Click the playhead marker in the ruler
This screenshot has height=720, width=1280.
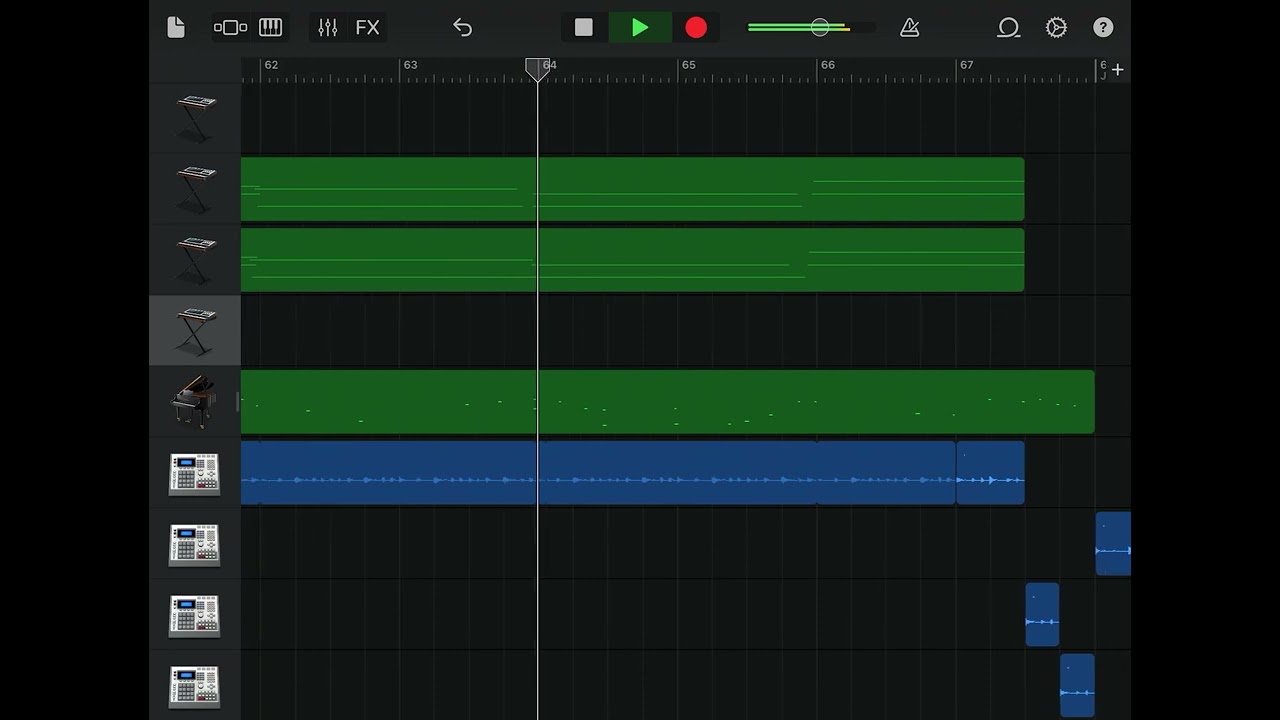pyautogui.click(x=538, y=68)
